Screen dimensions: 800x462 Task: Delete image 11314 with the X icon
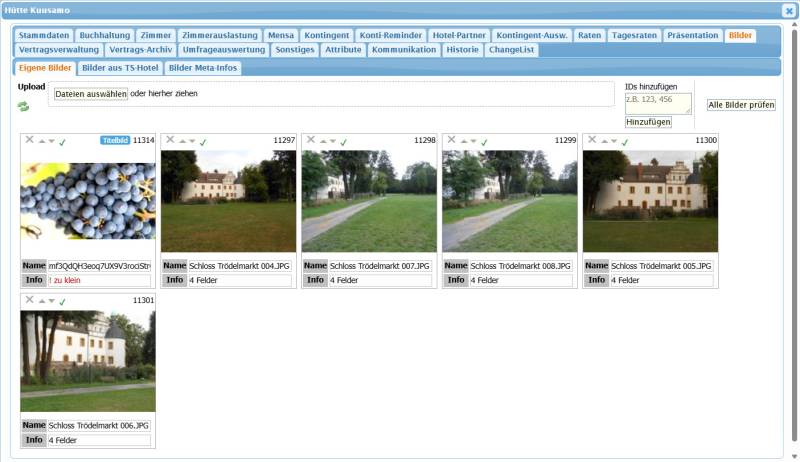pyautogui.click(x=30, y=140)
